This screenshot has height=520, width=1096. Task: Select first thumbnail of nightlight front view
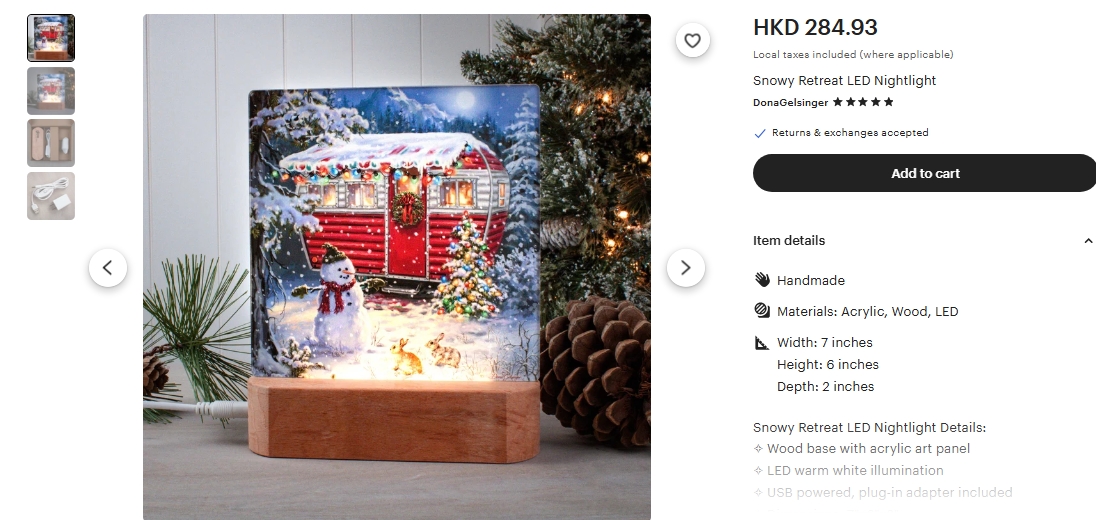51,38
